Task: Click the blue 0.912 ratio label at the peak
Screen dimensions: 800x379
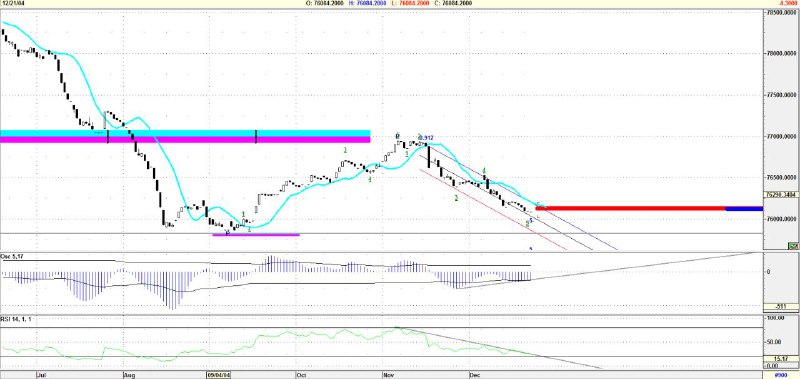Action: point(427,138)
